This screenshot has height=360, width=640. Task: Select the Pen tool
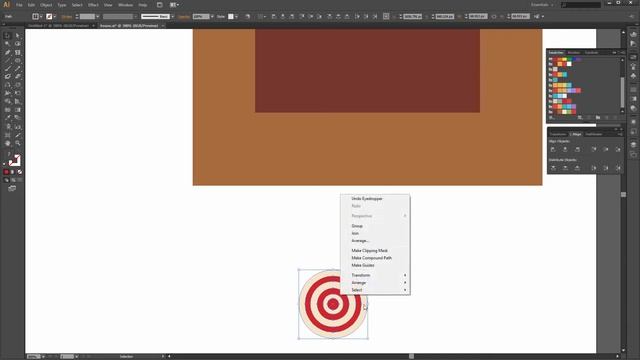[7, 52]
